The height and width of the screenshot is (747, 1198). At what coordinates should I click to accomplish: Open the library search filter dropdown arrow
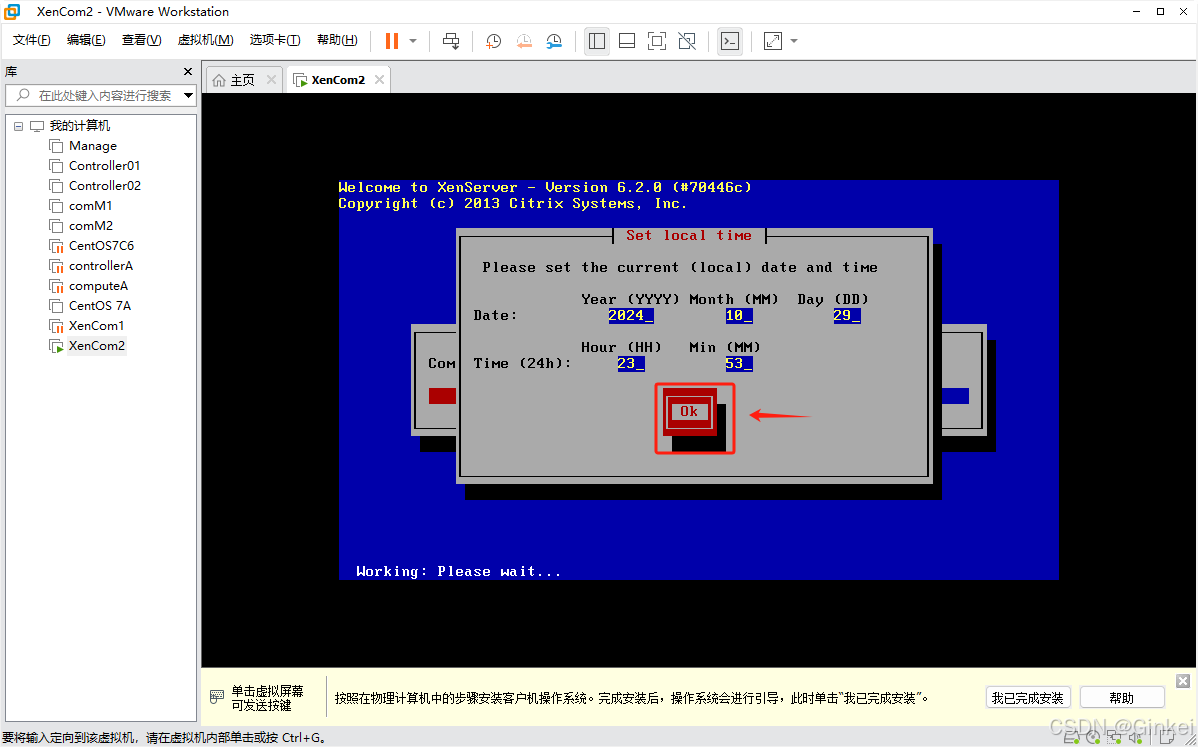point(188,95)
